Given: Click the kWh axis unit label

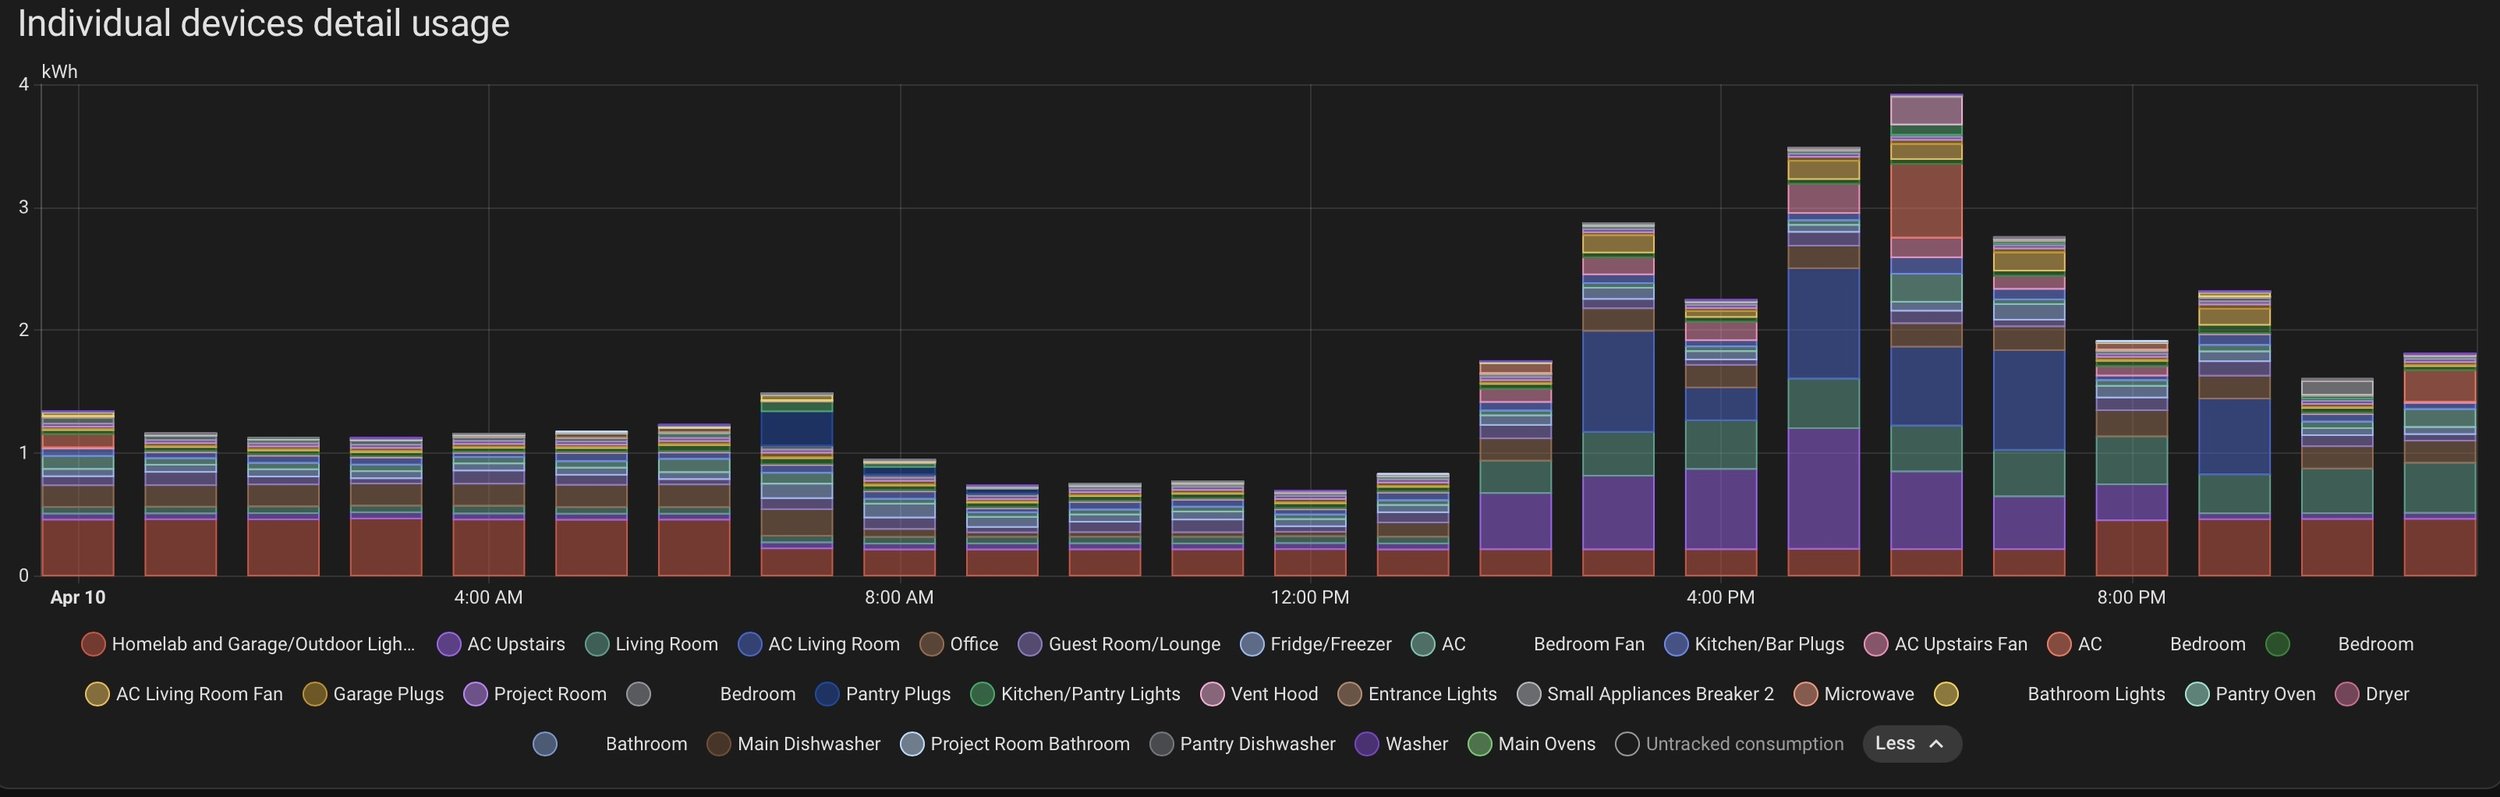Looking at the screenshot, I should (x=59, y=72).
